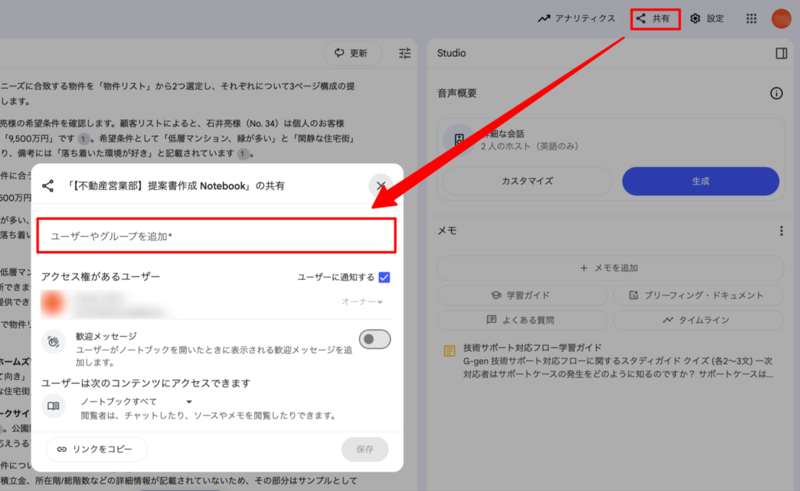
Task: Open chat configuration sliders icon
Action: (x=405, y=53)
